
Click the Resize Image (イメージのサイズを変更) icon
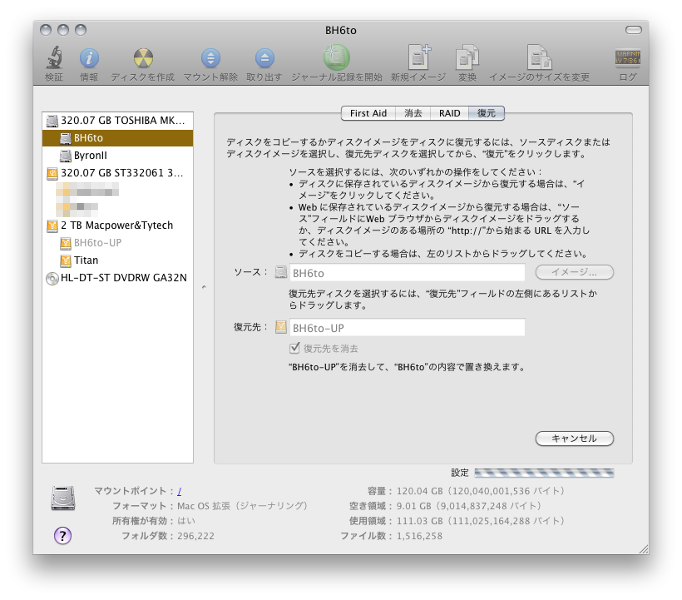(539, 57)
